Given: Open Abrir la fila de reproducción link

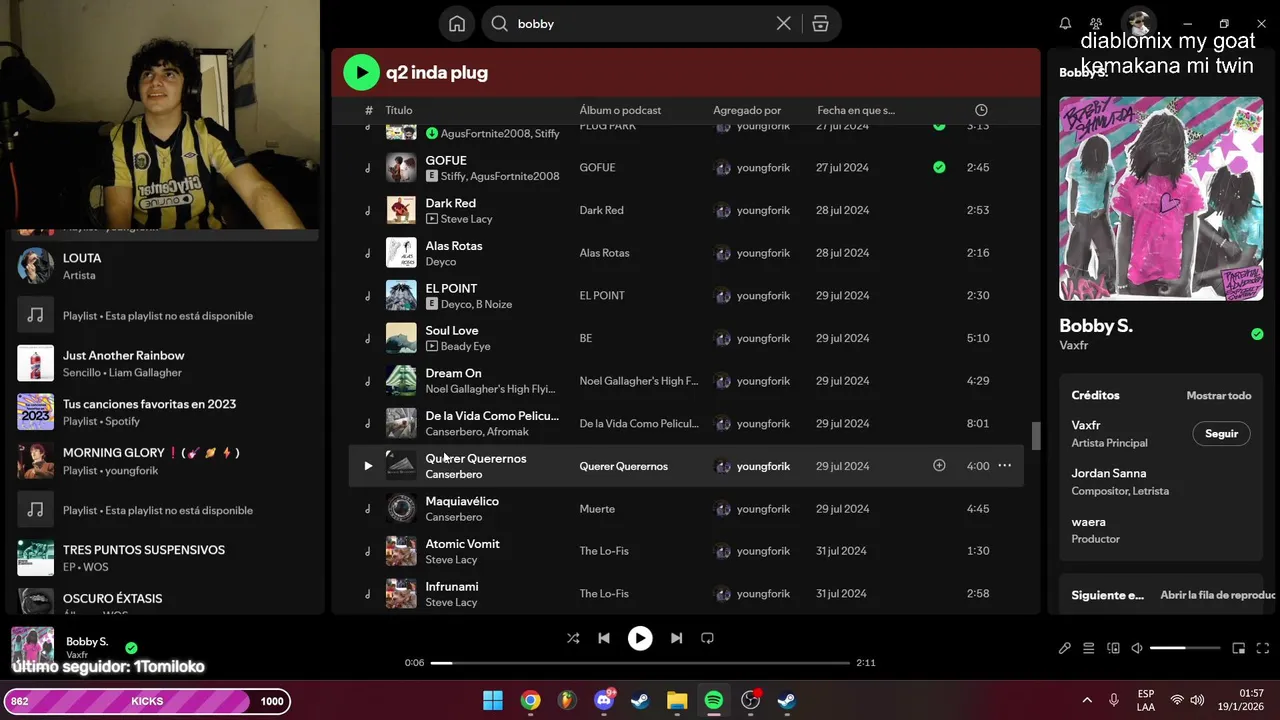Looking at the screenshot, I should coord(1218,595).
